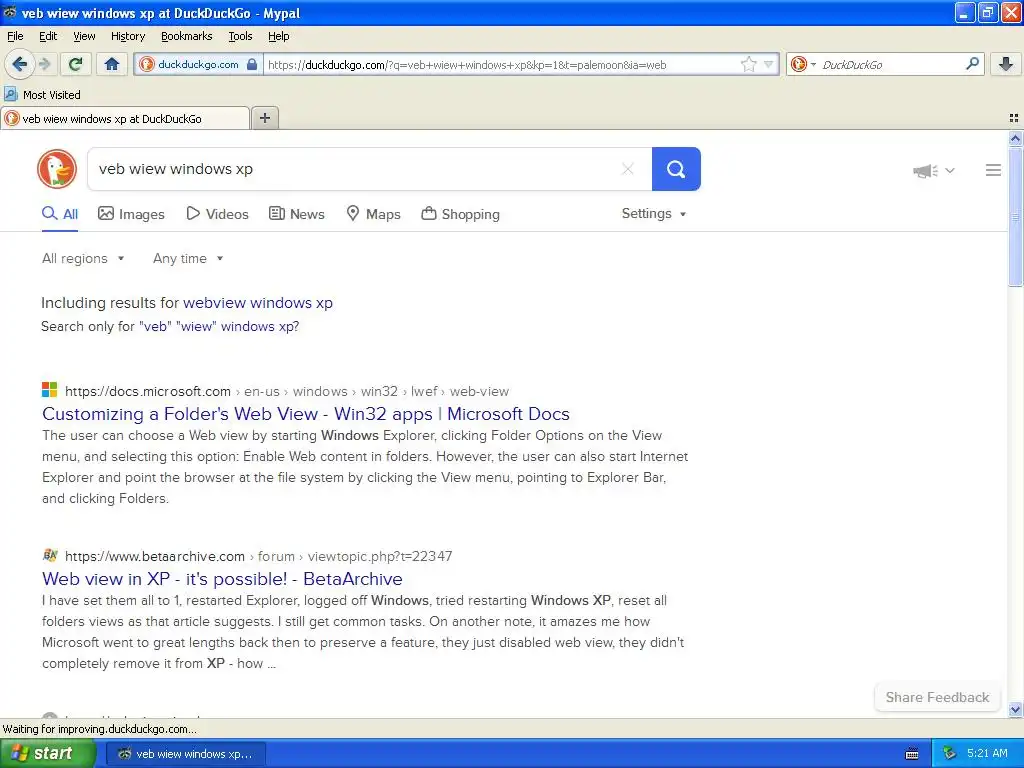Click the Share Feedback button
The height and width of the screenshot is (768, 1024).
point(937,697)
